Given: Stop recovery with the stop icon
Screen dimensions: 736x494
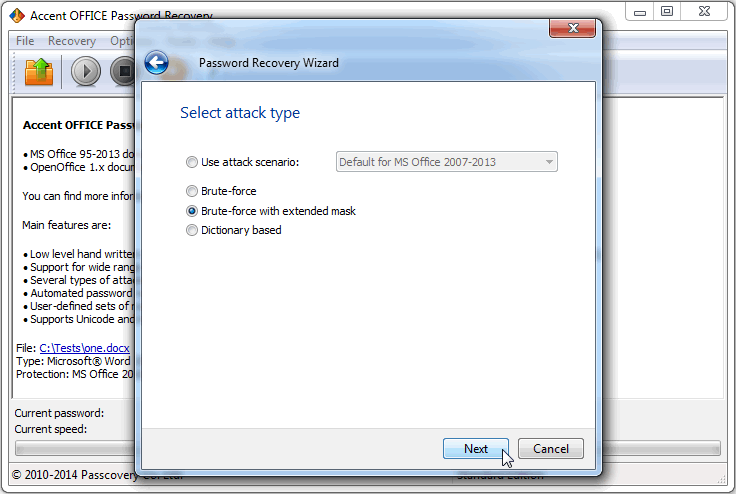Looking at the screenshot, I should [123, 71].
